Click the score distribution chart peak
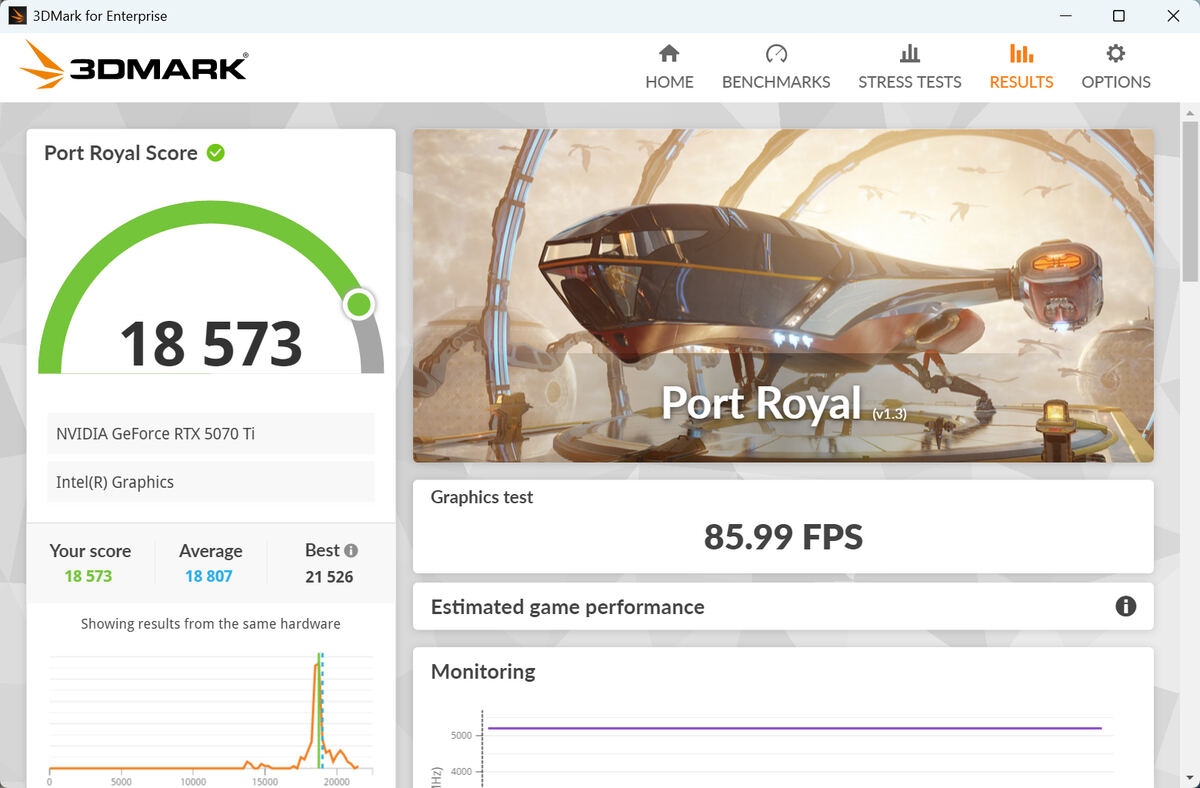The height and width of the screenshot is (788, 1200). click(x=318, y=662)
